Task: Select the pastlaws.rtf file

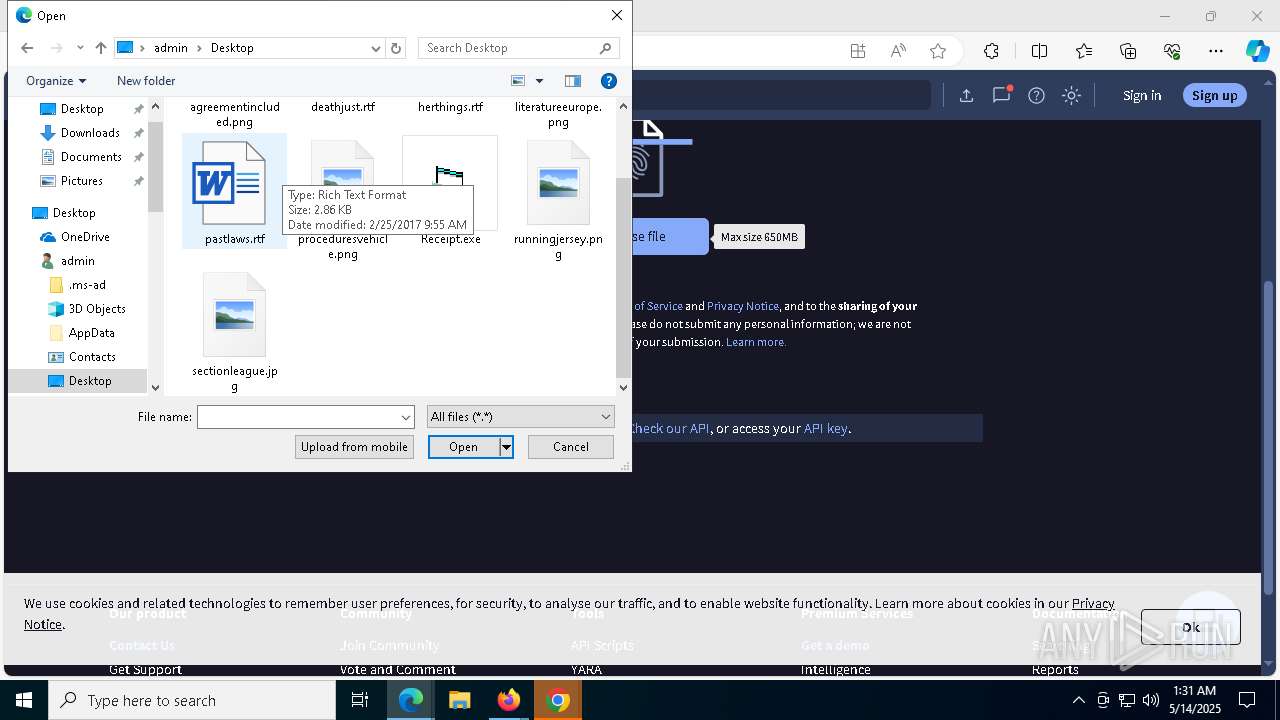Action: pyautogui.click(x=234, y=192)
